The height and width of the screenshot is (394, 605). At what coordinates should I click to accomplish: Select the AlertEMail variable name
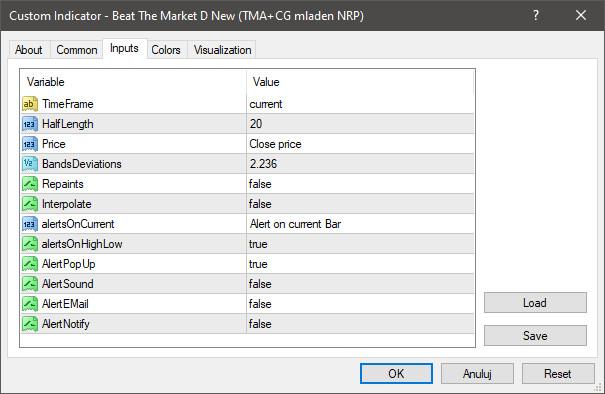point(65,304)
